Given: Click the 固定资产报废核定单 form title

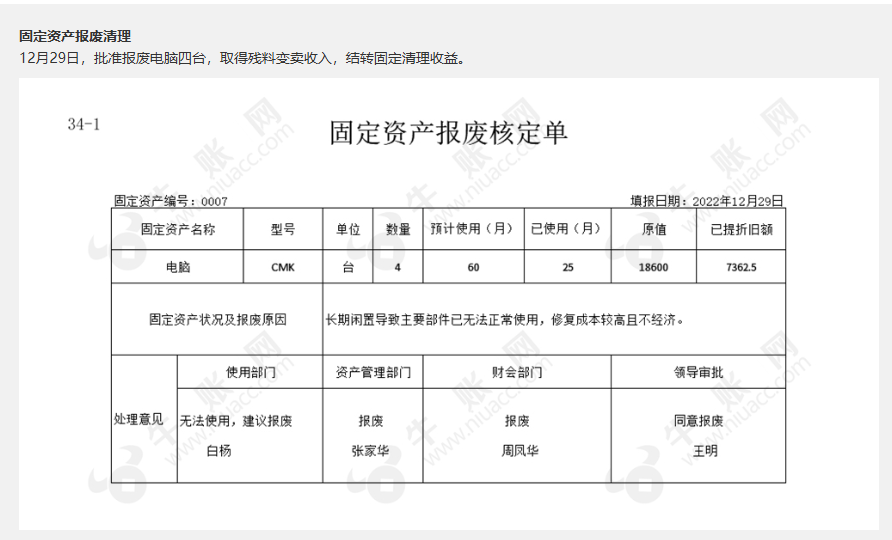Looking at the screenshot, I should 448,133.
